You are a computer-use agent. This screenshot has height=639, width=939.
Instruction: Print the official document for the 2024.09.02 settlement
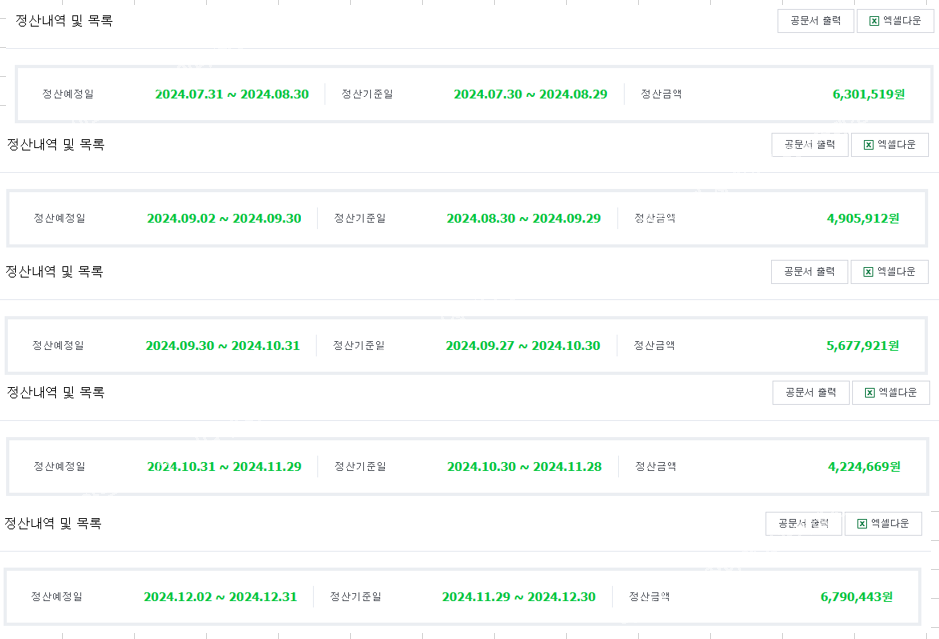point(809,145)
